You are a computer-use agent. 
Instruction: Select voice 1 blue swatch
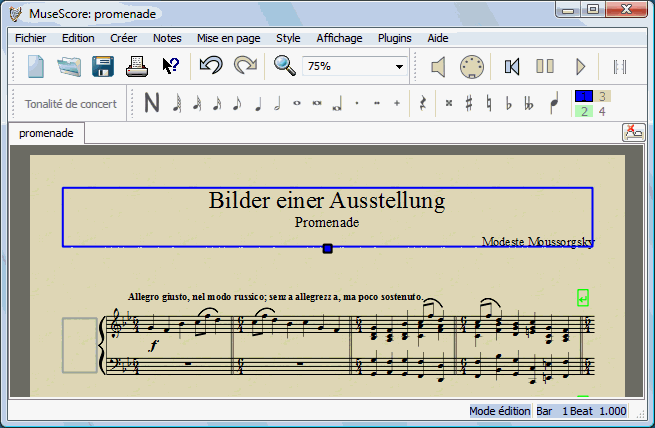coord(584,96)
